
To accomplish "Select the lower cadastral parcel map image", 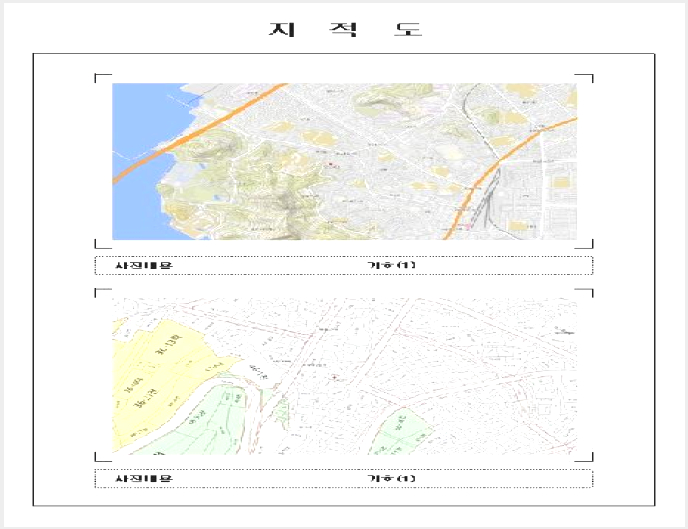I will click(344, 376).
